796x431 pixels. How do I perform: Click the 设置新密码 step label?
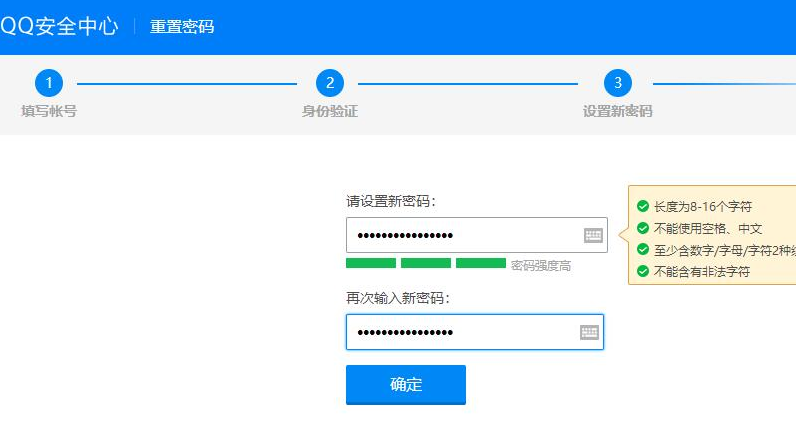618,111
